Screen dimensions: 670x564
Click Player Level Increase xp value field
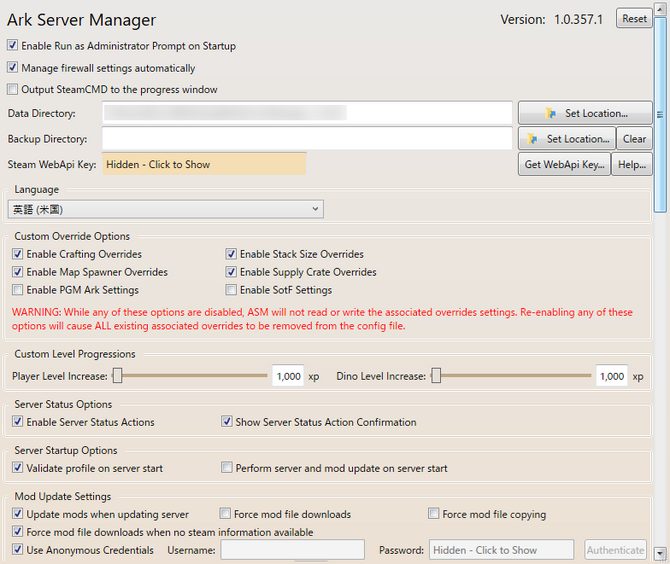coord(288,376)
